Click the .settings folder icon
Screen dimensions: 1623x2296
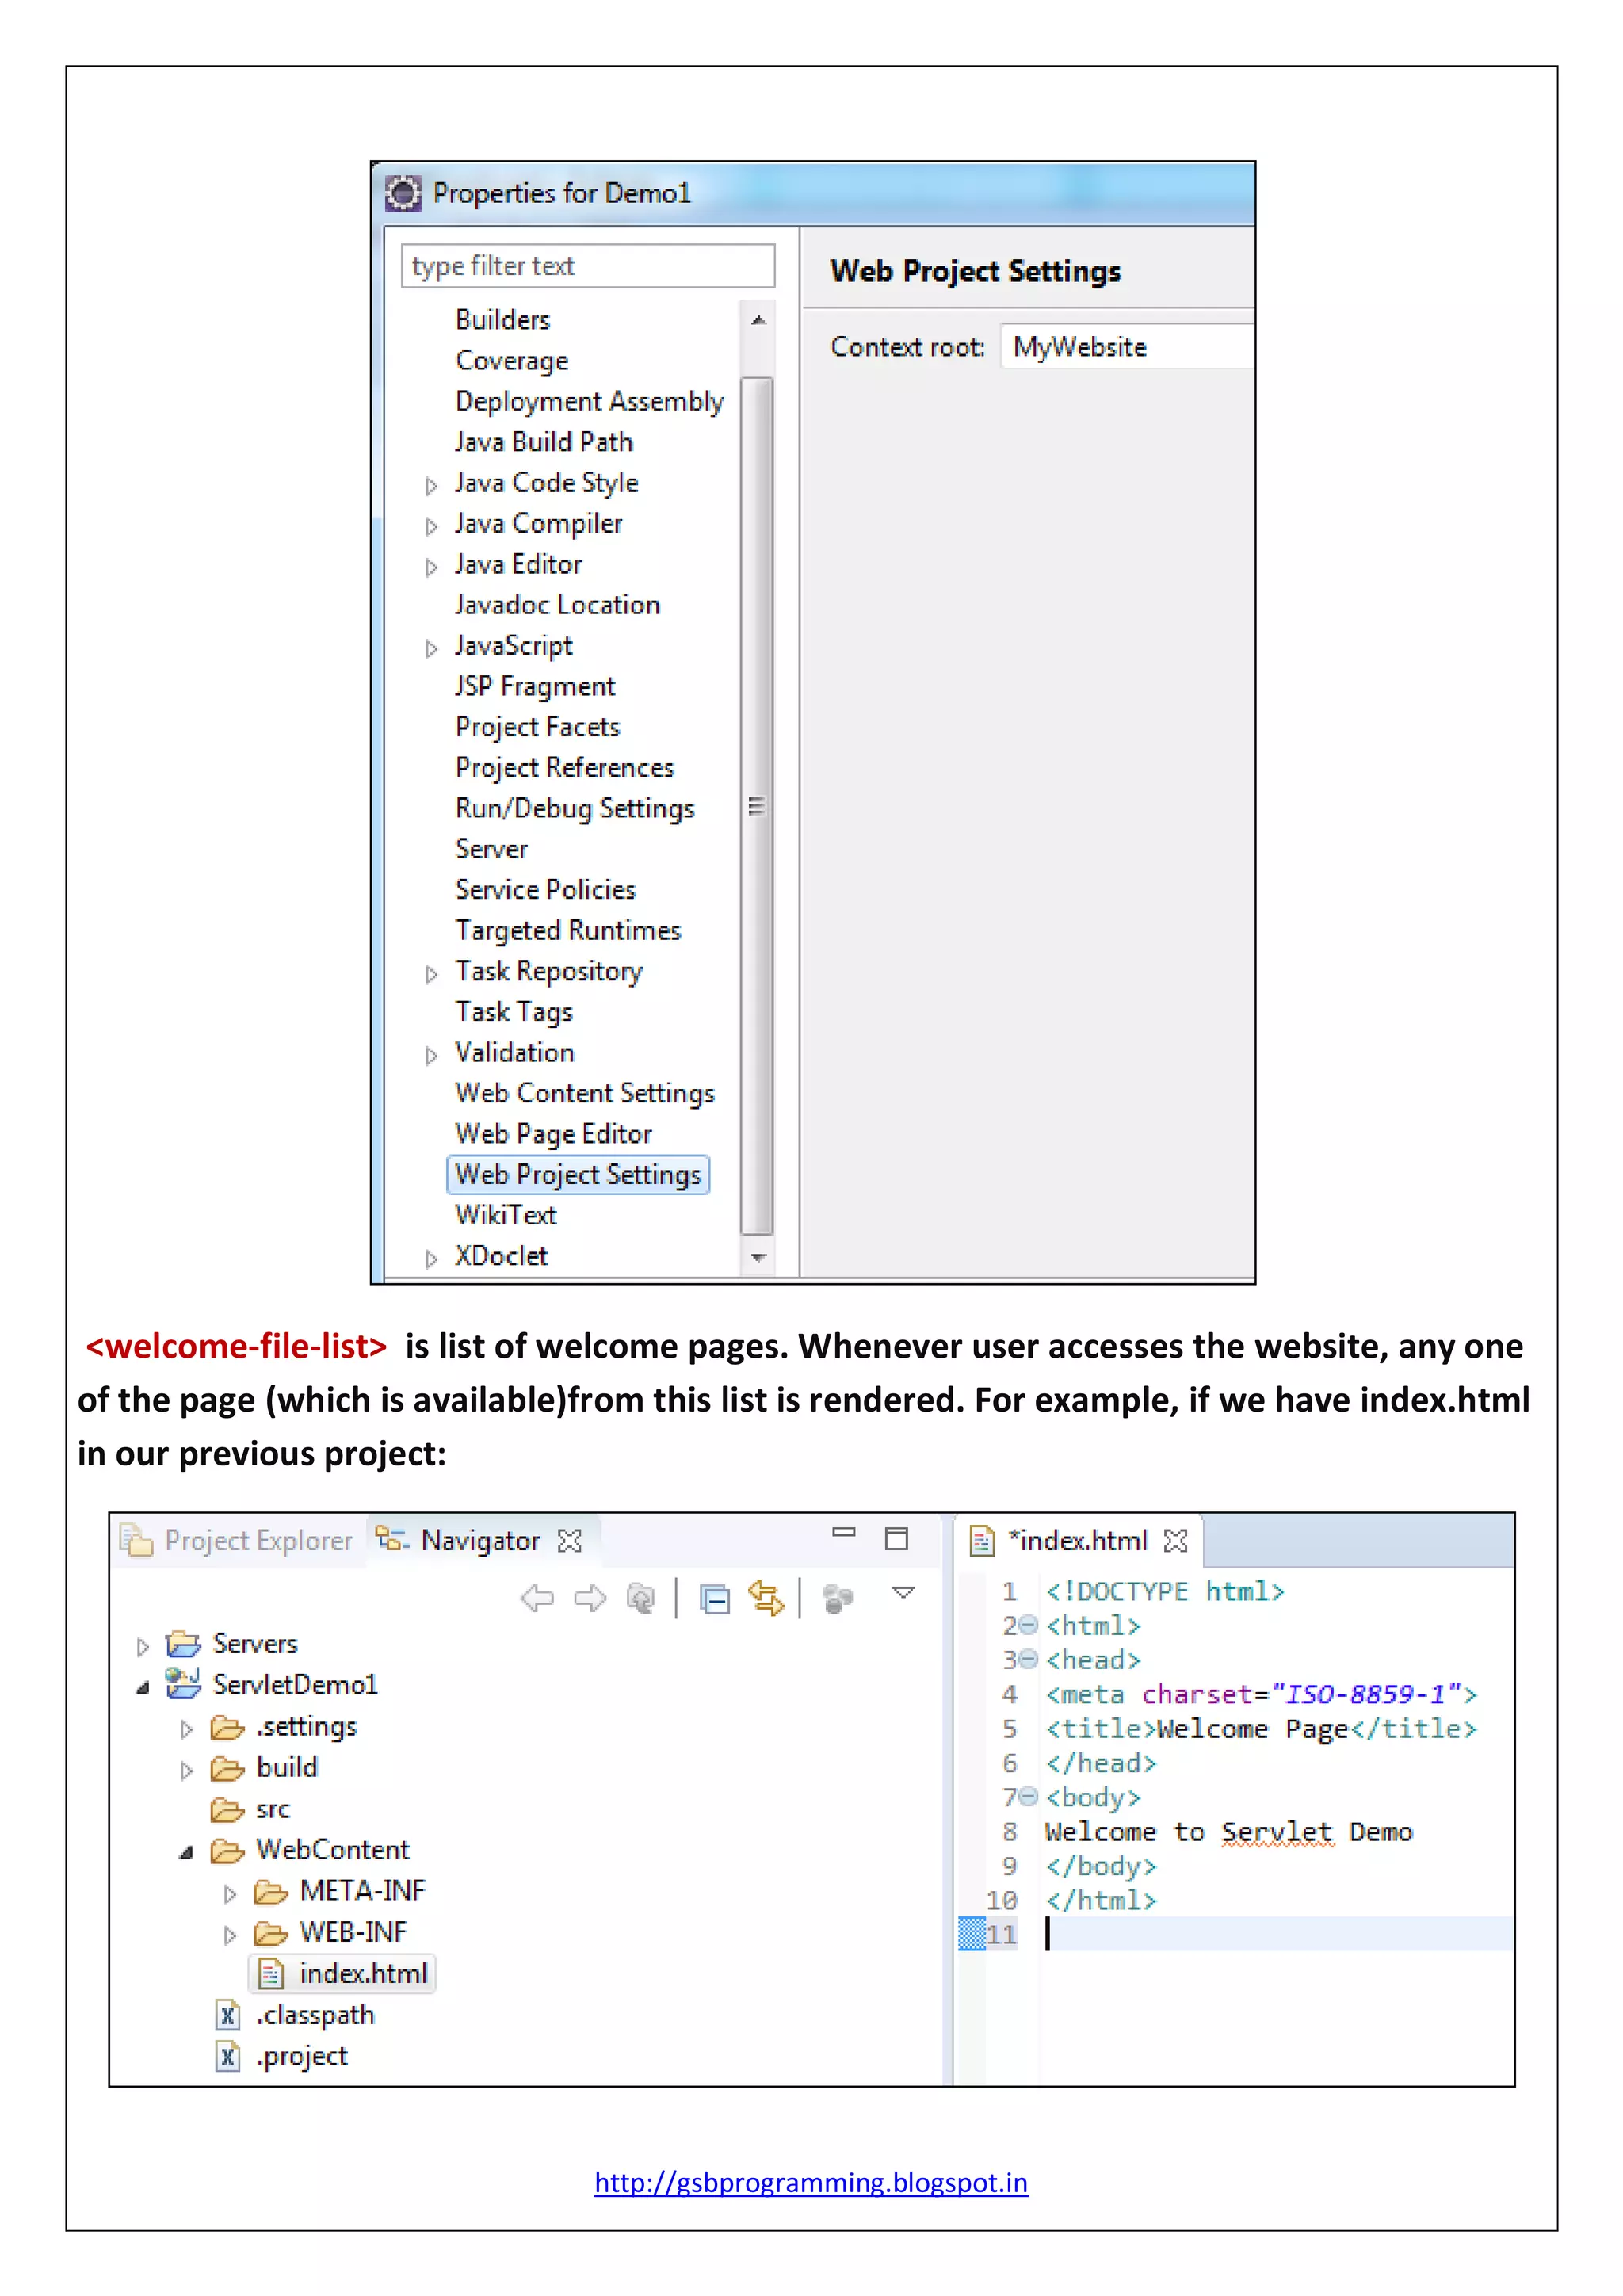pos(228,1727)
